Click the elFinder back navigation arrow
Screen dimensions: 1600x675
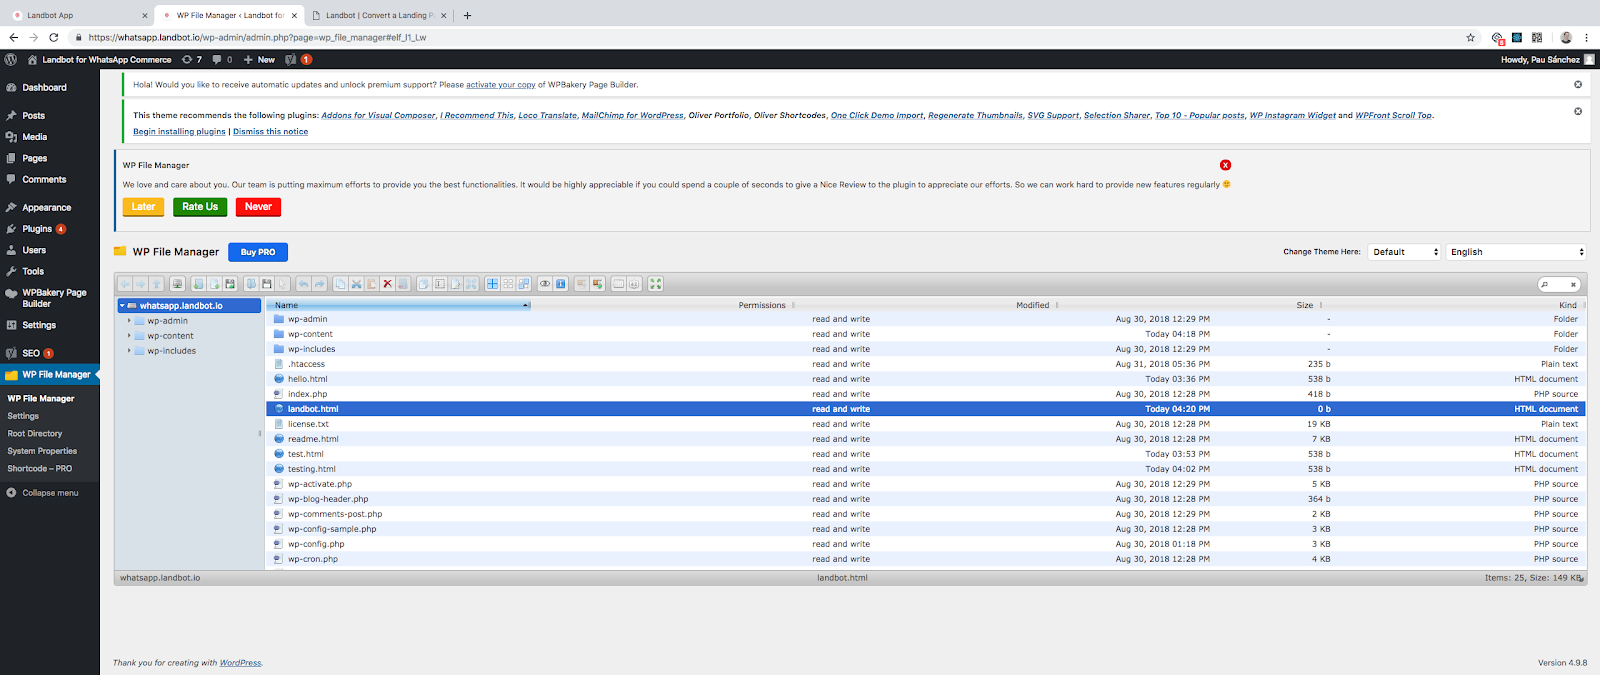(125, 284)
